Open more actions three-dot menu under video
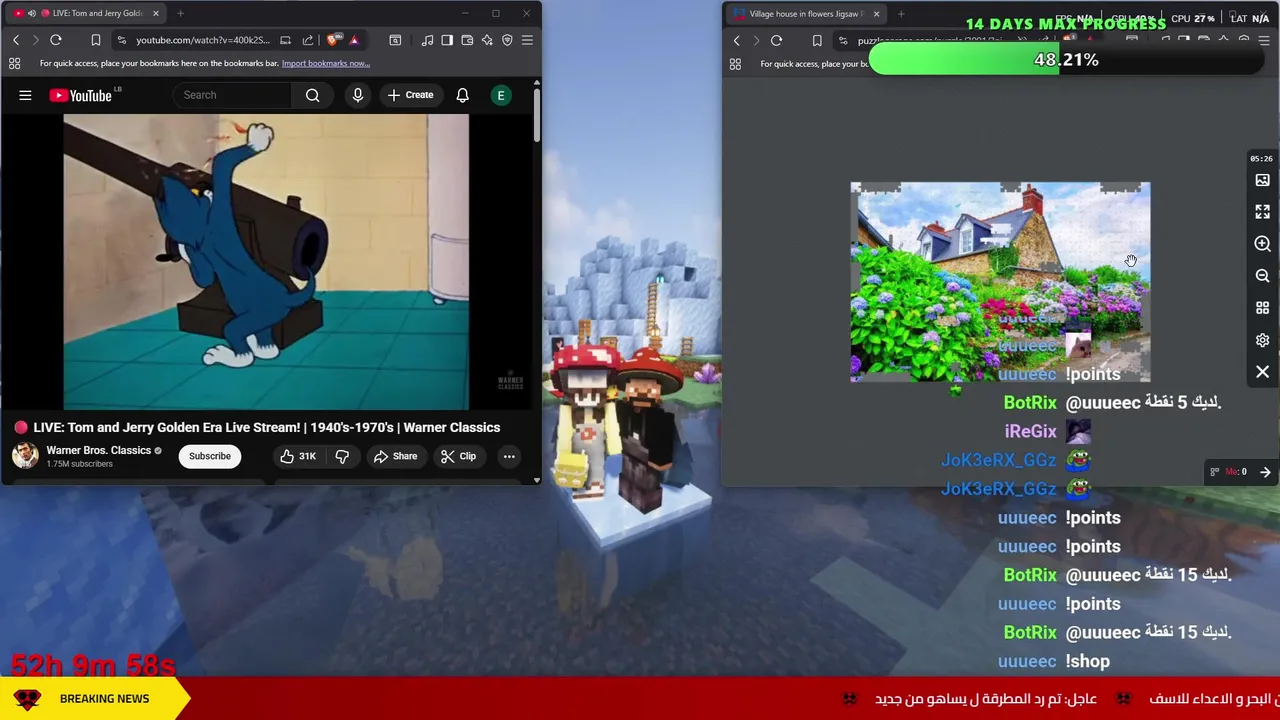 tap(509, 456)
